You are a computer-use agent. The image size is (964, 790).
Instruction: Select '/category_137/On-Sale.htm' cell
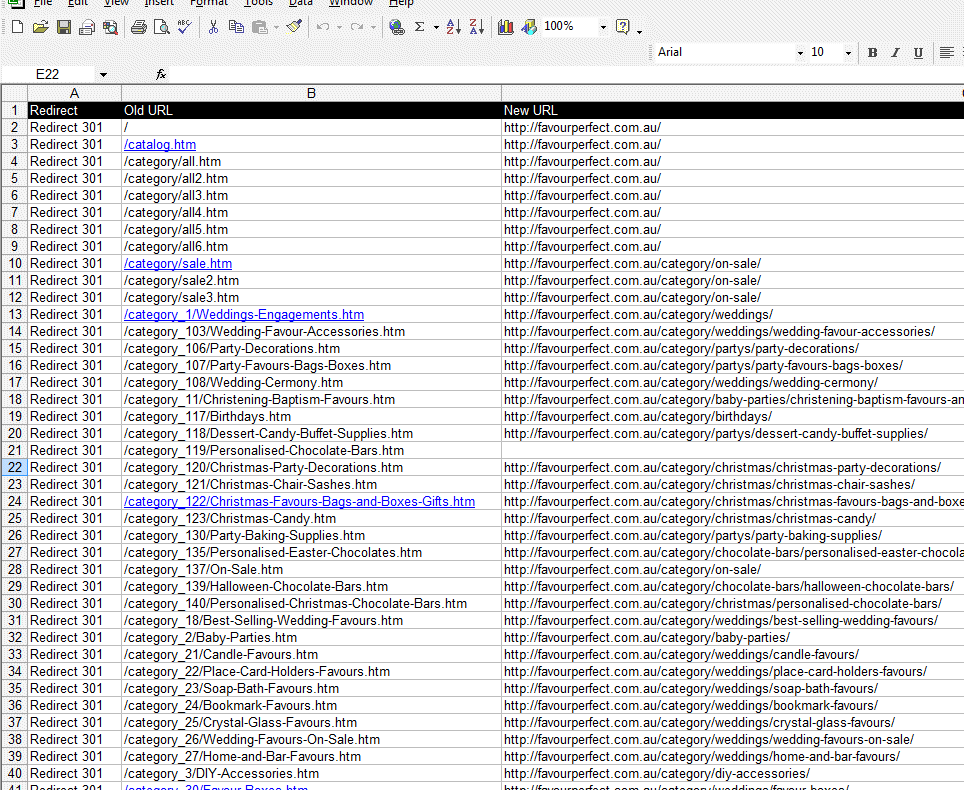tap(311, 570)
